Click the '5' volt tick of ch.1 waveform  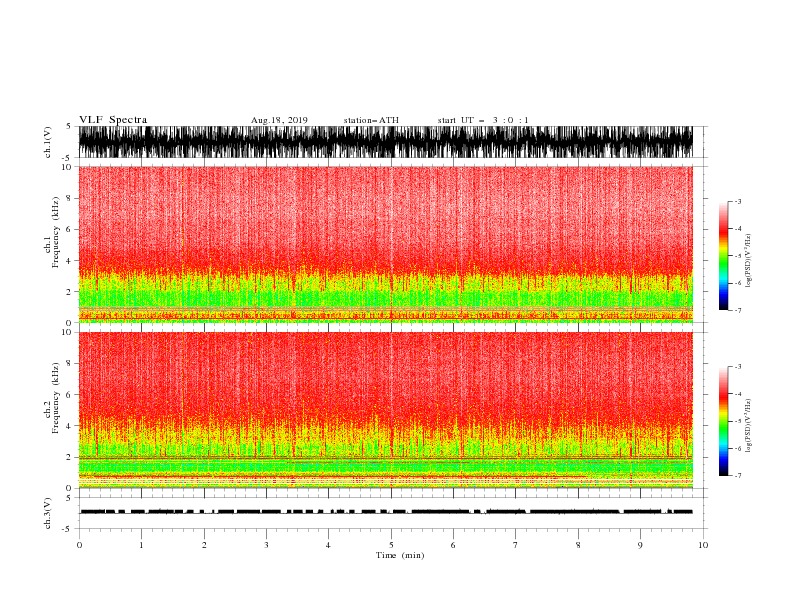coord(69,126)
